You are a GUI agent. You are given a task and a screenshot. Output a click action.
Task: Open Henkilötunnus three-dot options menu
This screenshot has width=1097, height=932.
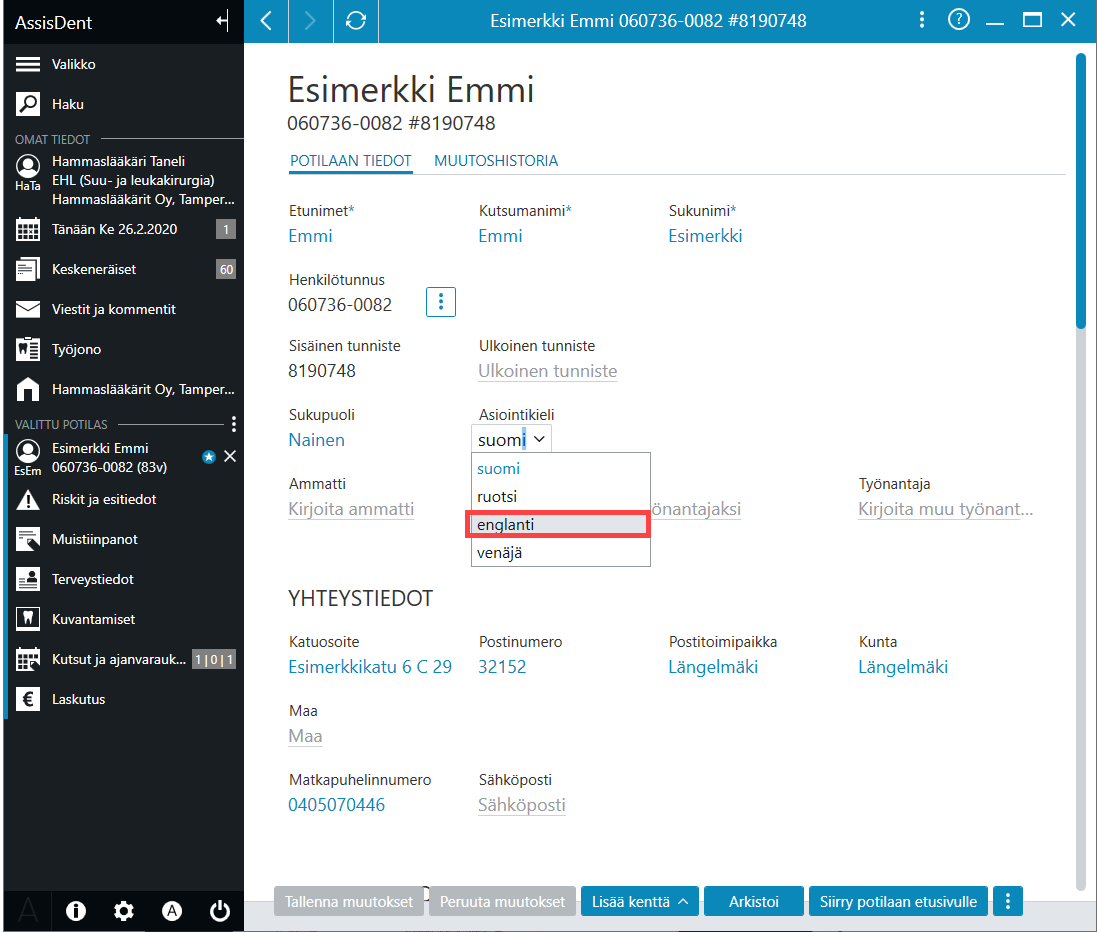pos(441,302)
